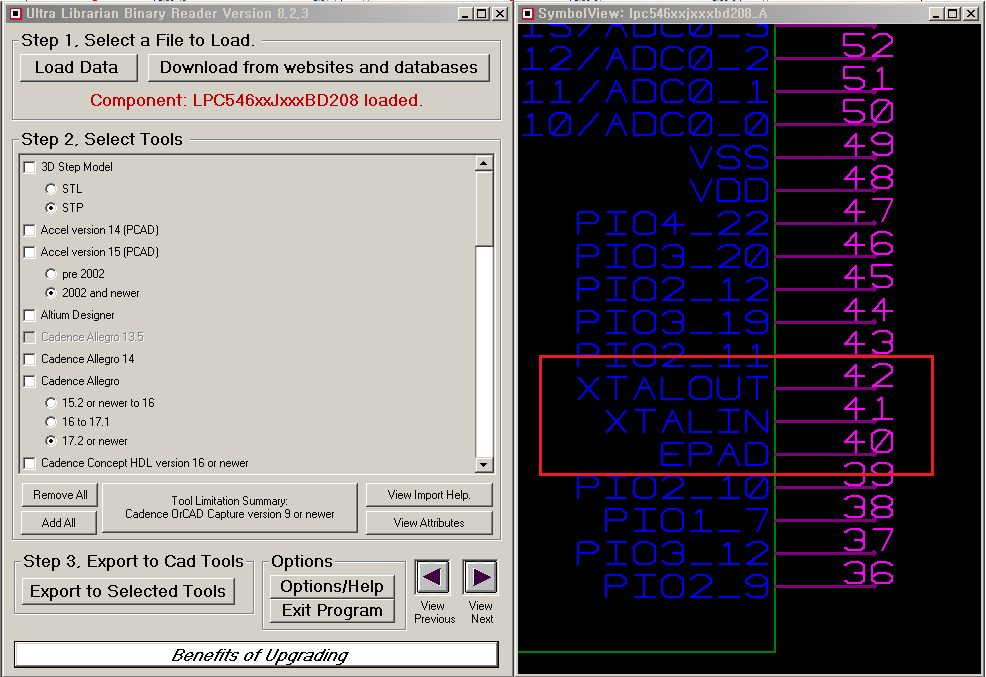The image size is (986, 677).
Task: Click the View Previous arrow icon
Action: tap(432, 576)
